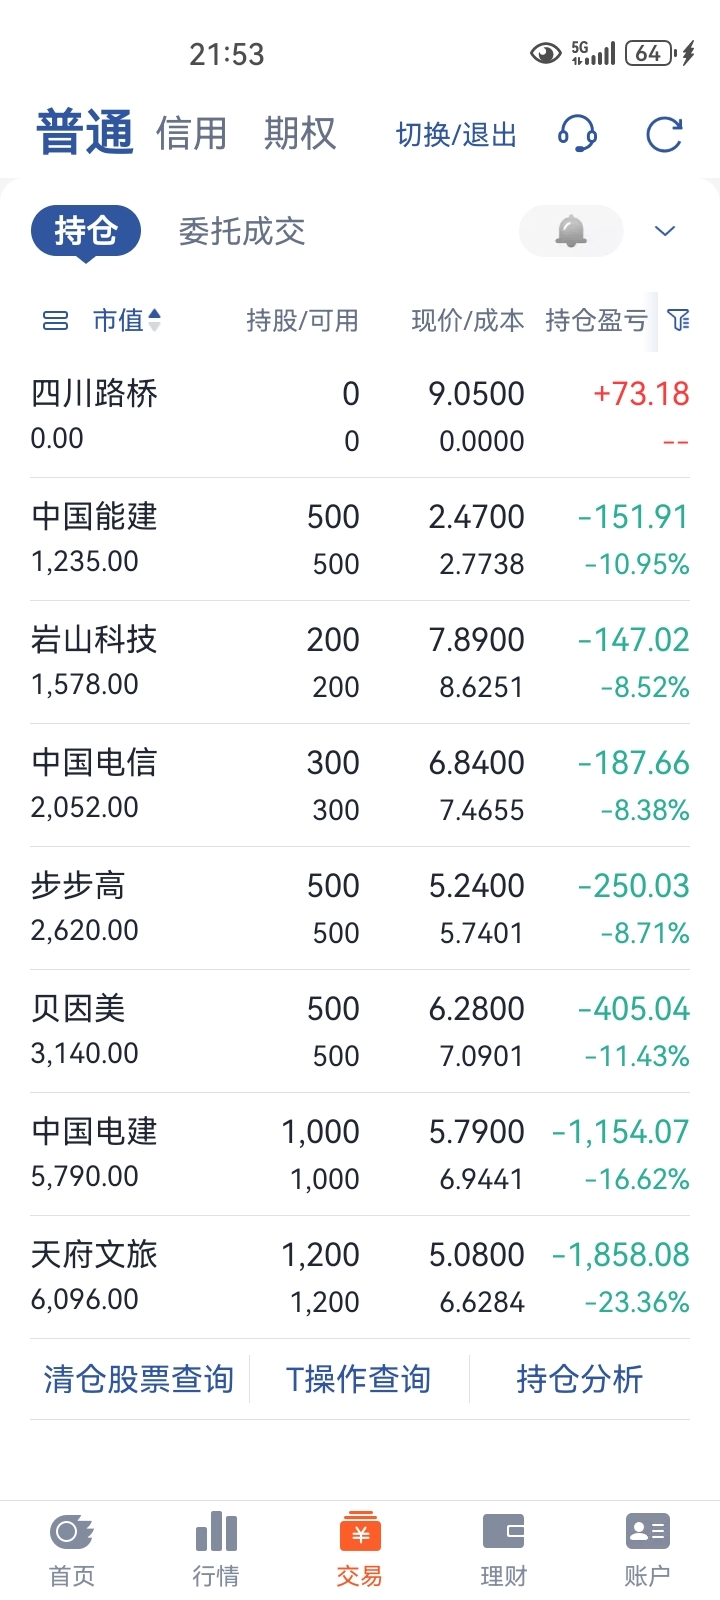Tap 切换/退出 to switch account
720x1600 pixels.
[456, 135]
